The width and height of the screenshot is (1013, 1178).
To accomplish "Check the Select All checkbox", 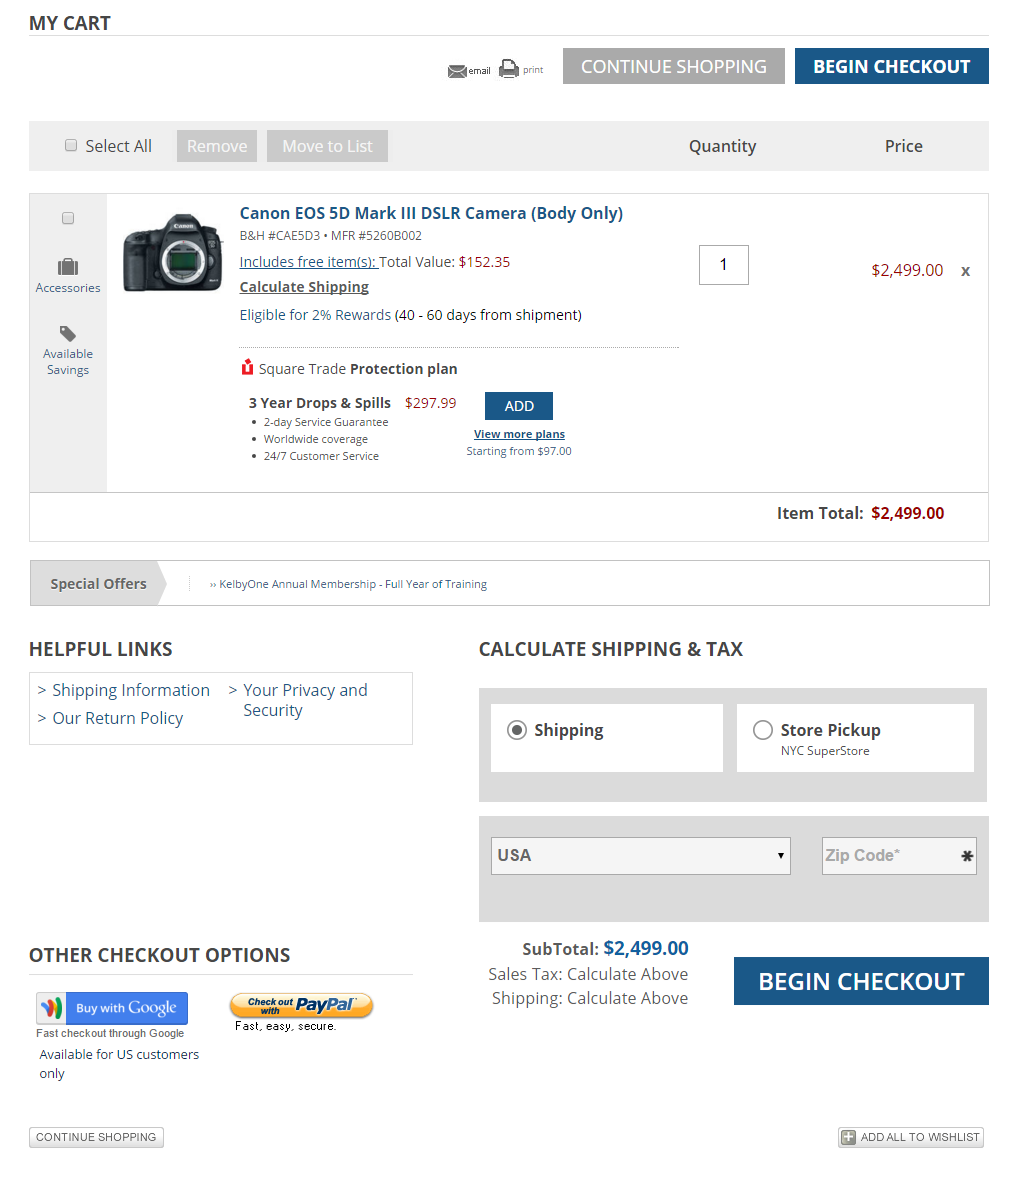I will [71, 145].
